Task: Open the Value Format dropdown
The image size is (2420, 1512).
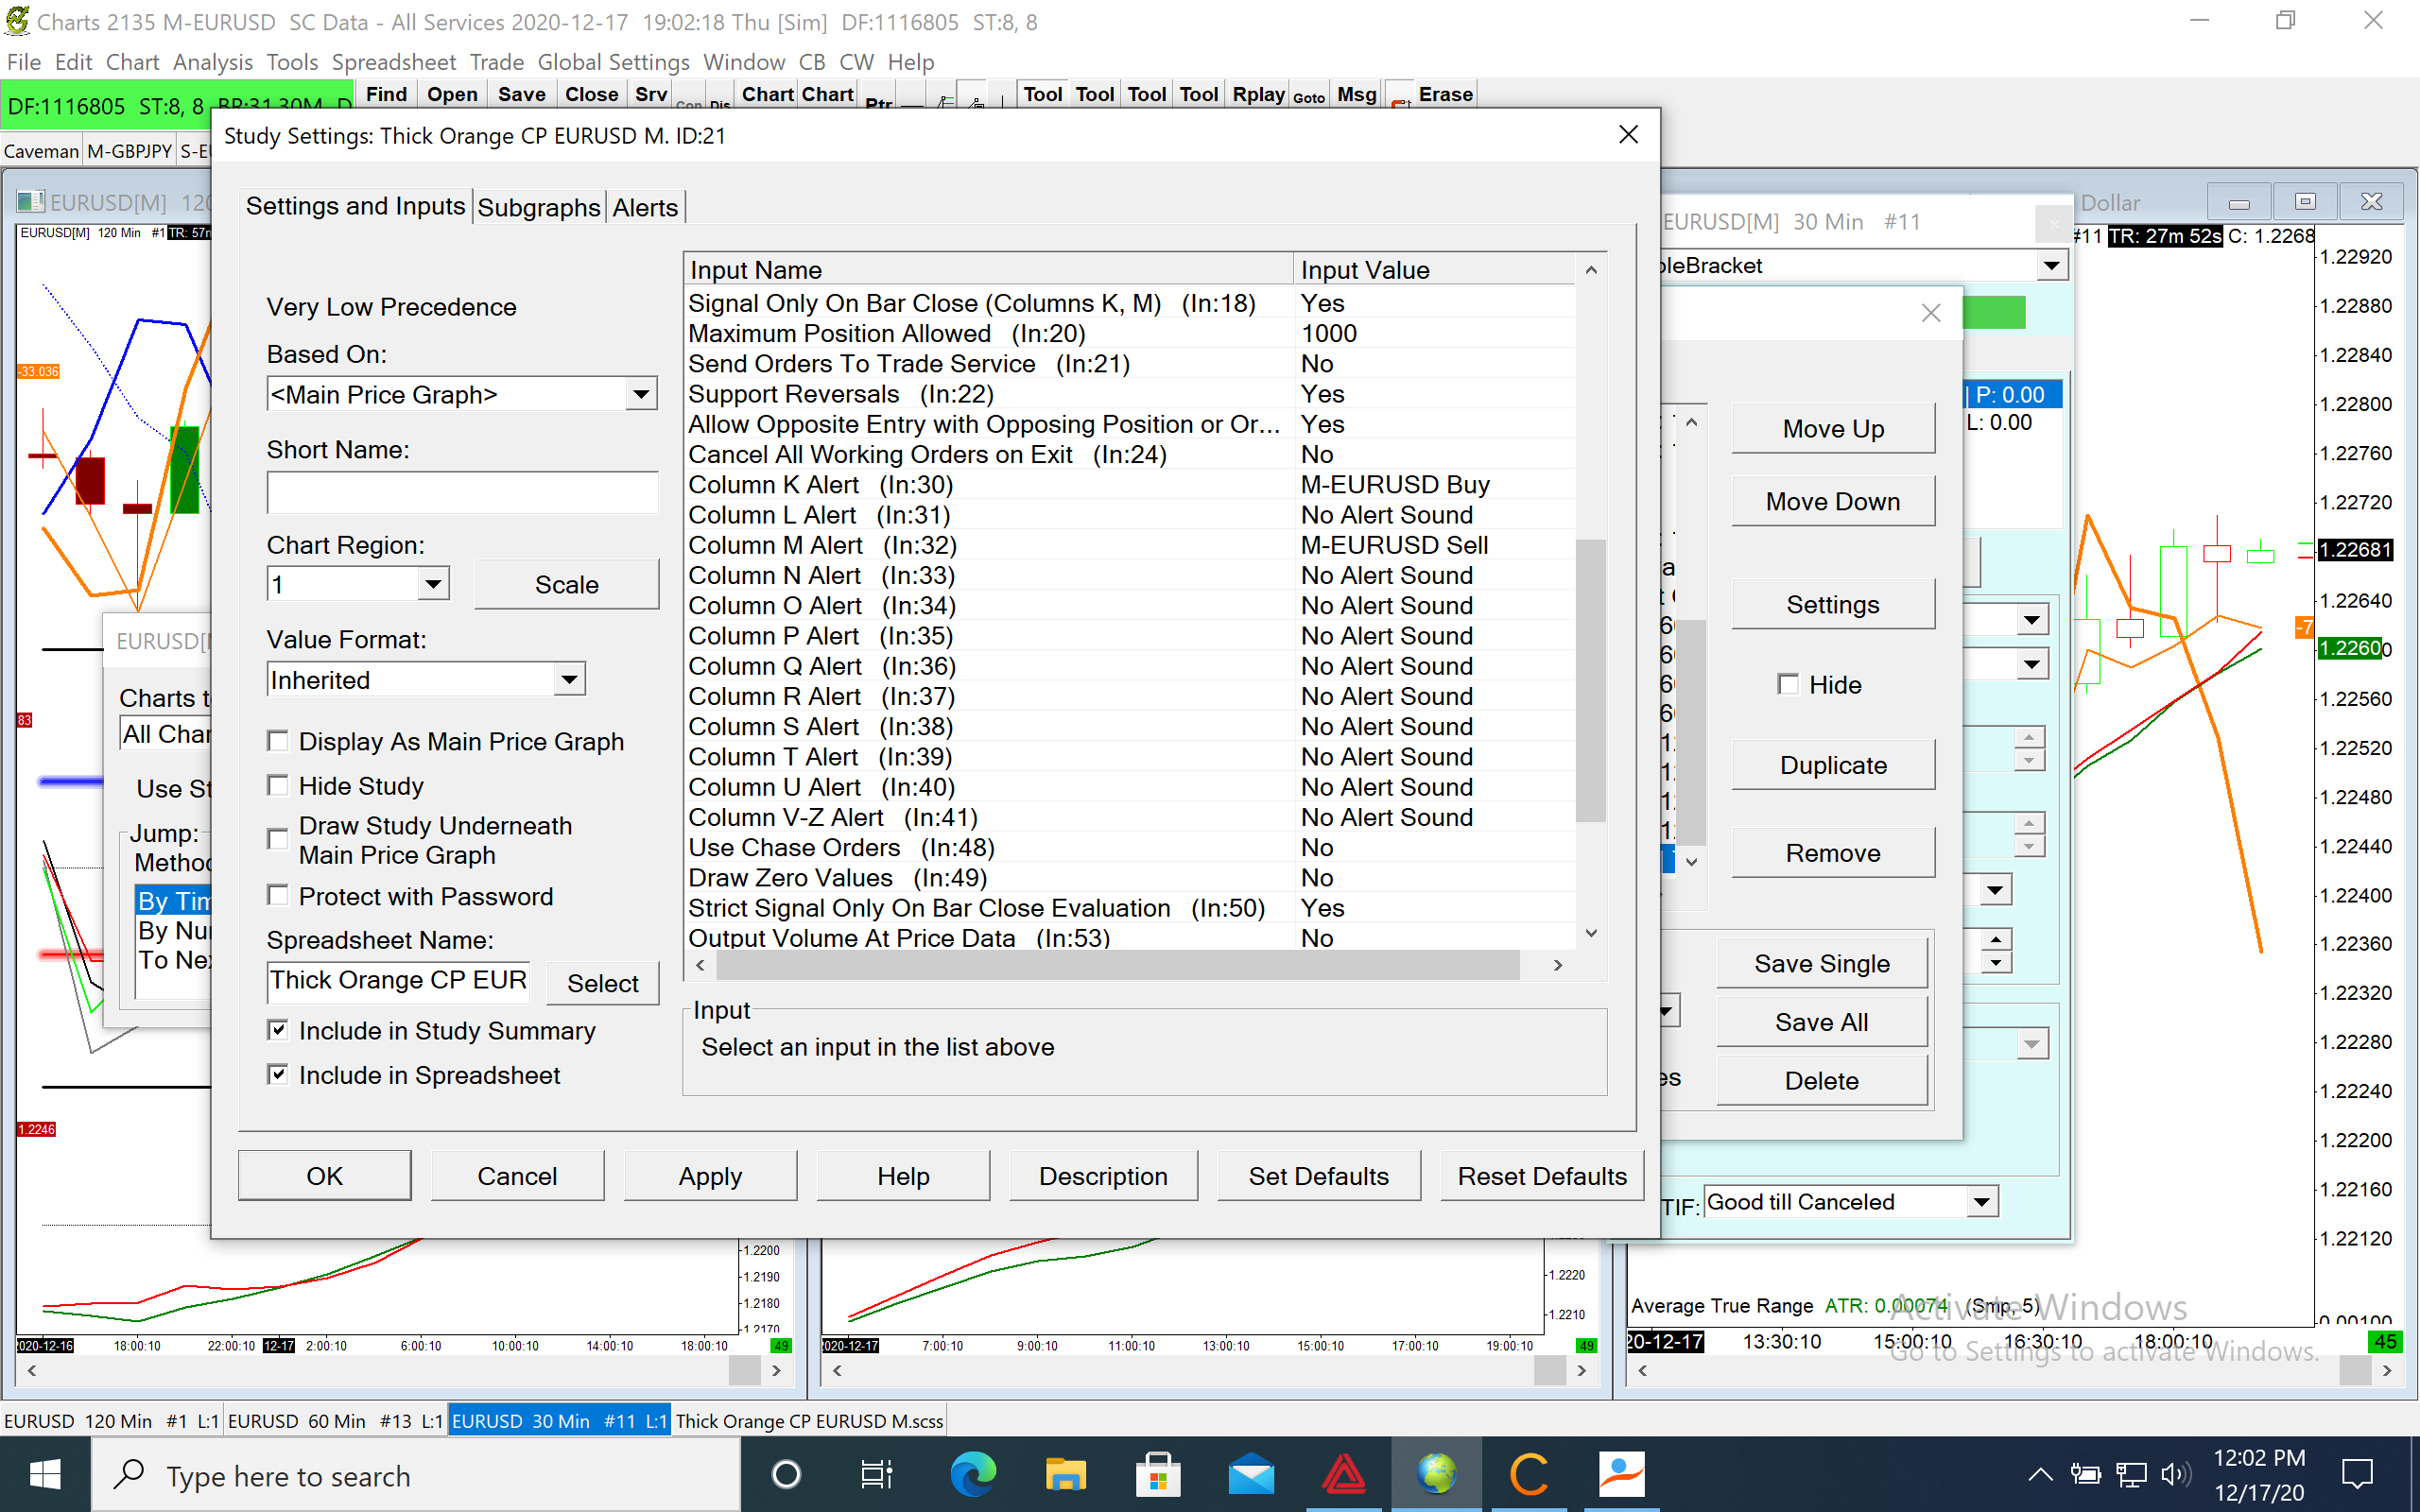Action: (x=569, y=680)
